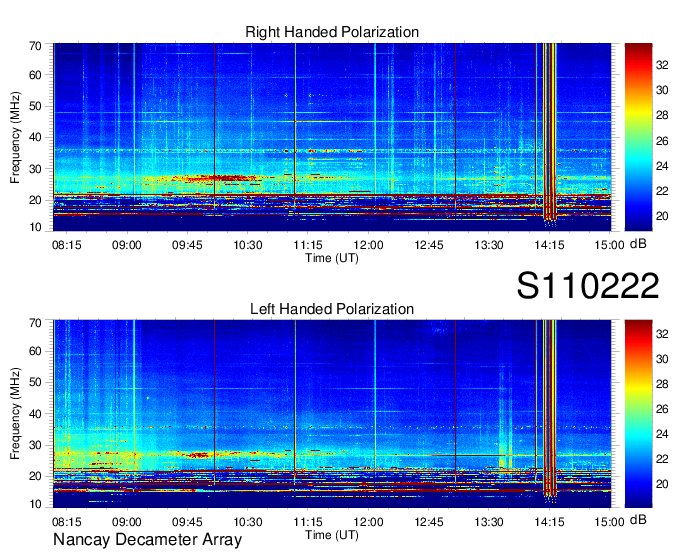Click the 12:00 time tick under the lower plot
Screen dimensions: 680x552
click(368, 522)
